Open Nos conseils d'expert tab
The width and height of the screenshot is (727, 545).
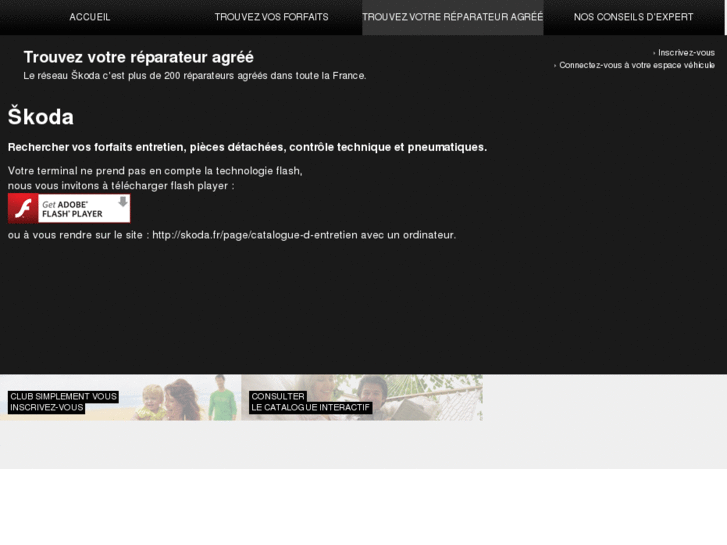pyautogui.click(x=633, y=17)
